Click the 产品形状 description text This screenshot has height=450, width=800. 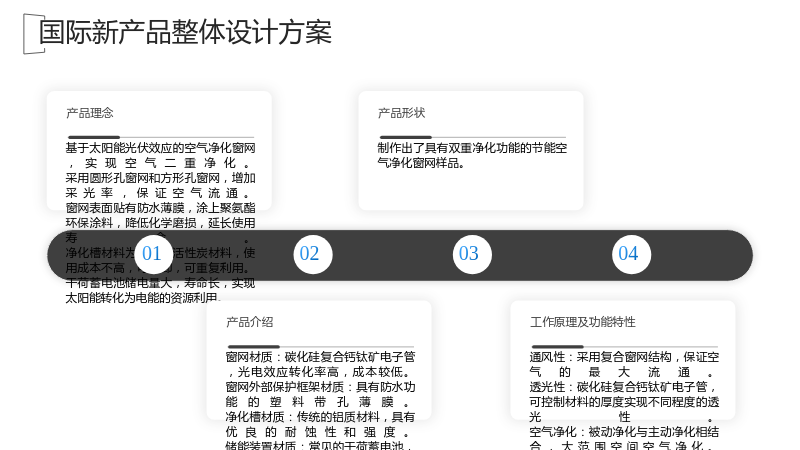coord(472,156)
